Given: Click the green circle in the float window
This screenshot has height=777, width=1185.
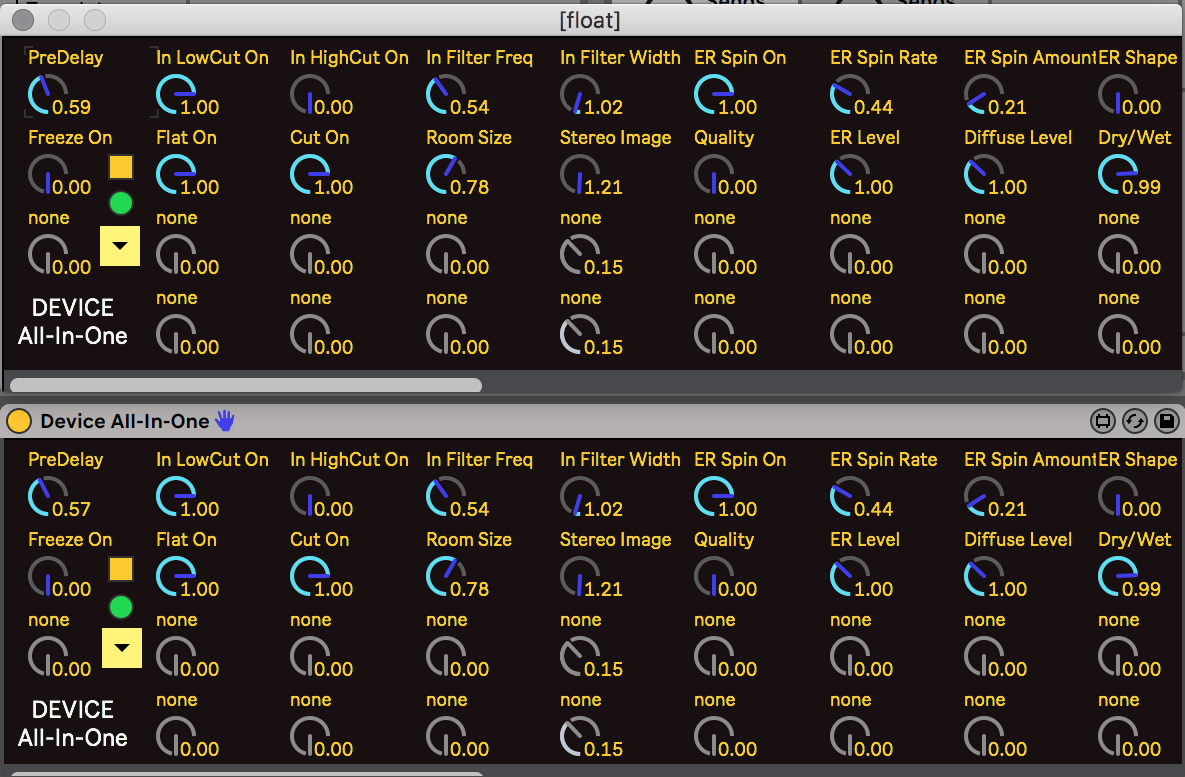Looking at the screenshot, I should coord(121,204).
